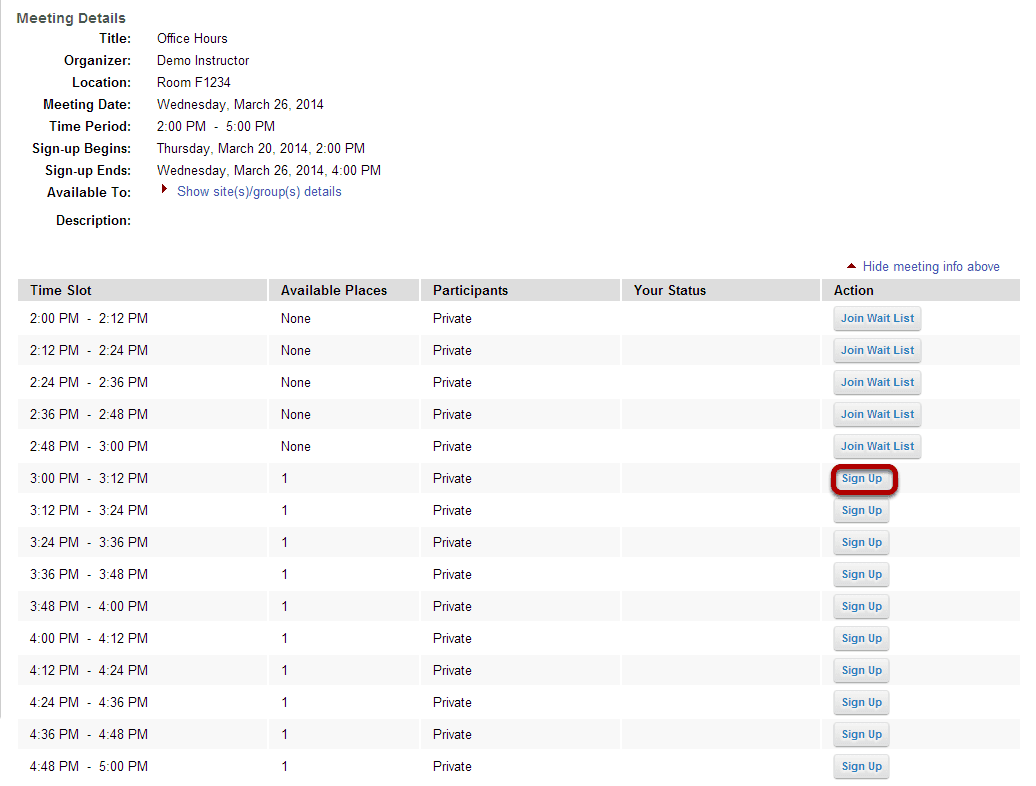Sign Up for 4:00 PM - 4:12 PM slot

(862, 639)
